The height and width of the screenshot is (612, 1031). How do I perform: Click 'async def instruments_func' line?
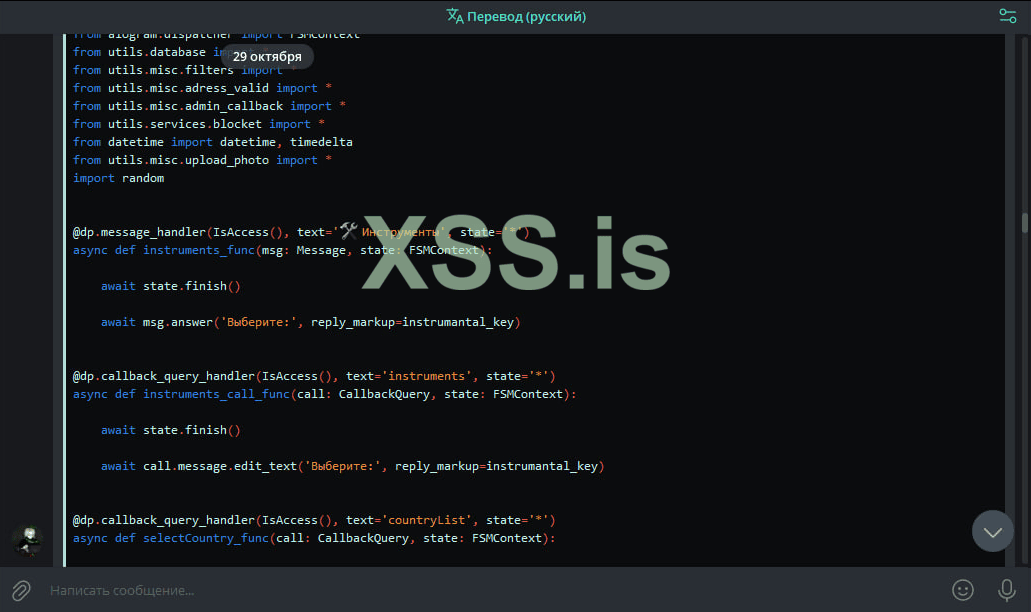(x=282, y=250)
